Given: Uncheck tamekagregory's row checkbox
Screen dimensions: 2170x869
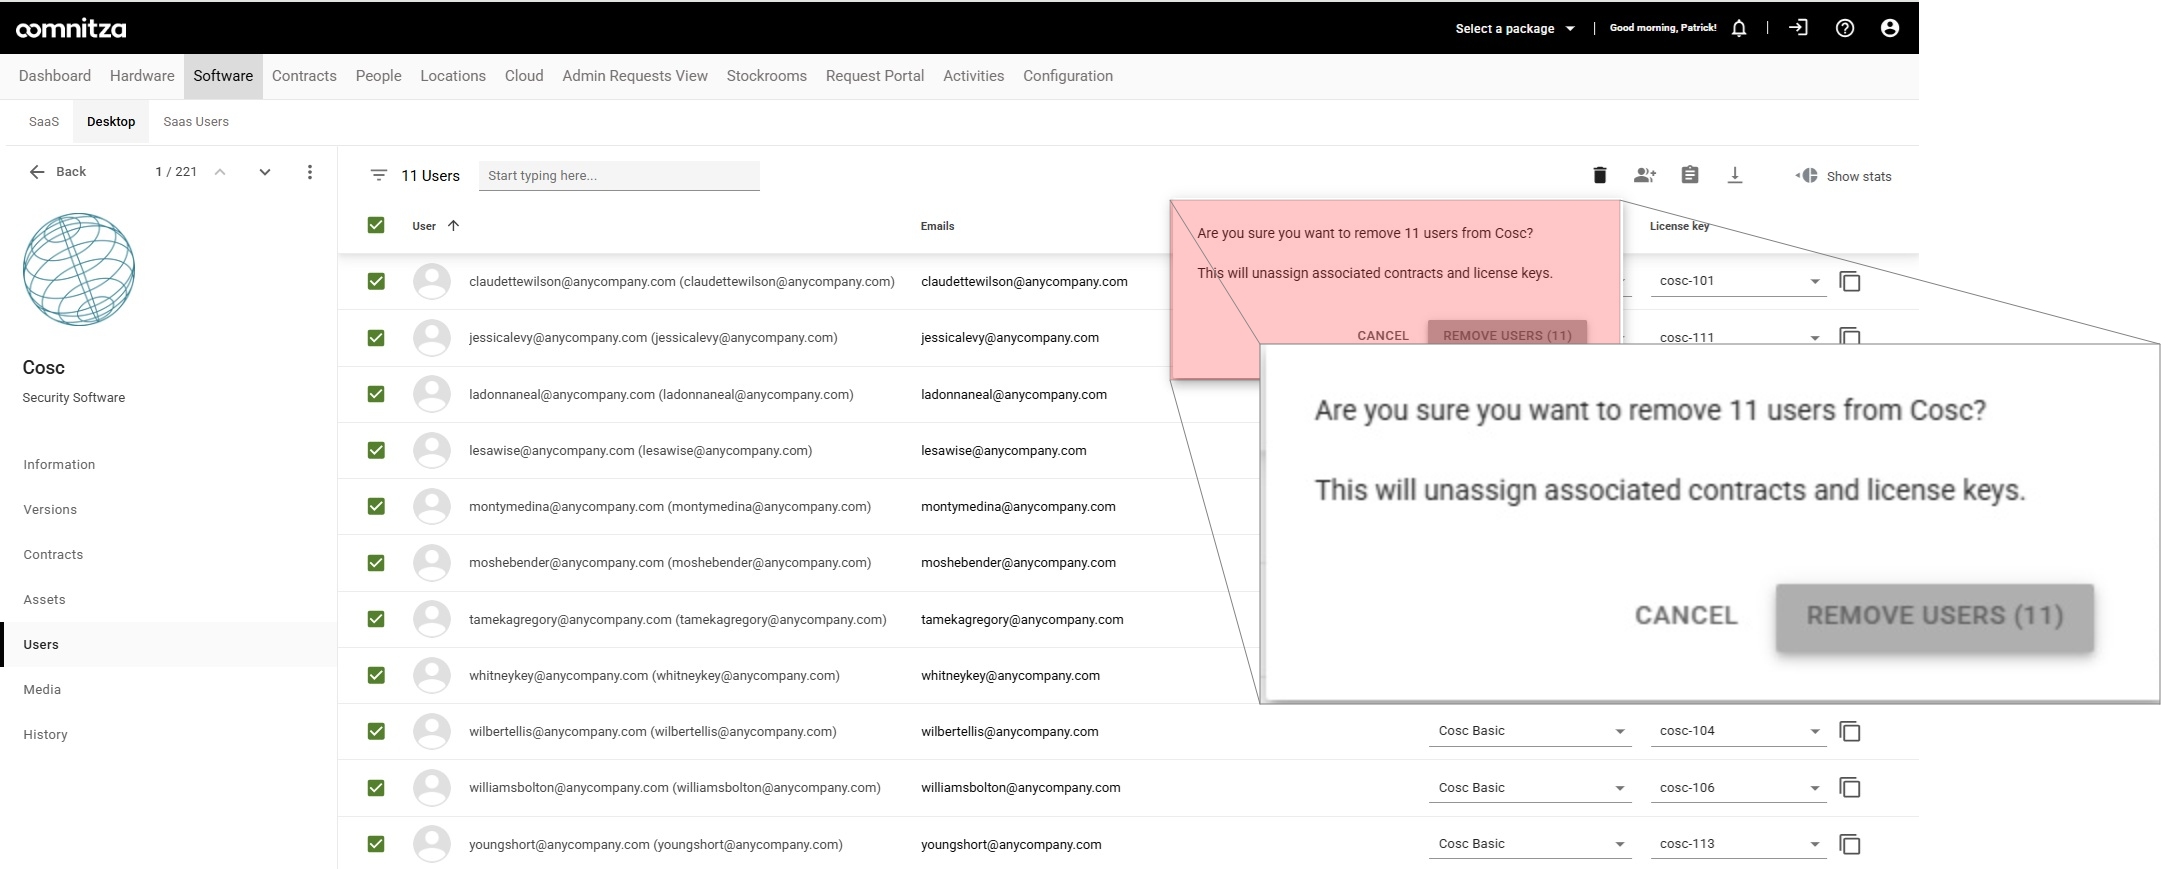Looking at the screenshot, I should [x=376, y=619].
